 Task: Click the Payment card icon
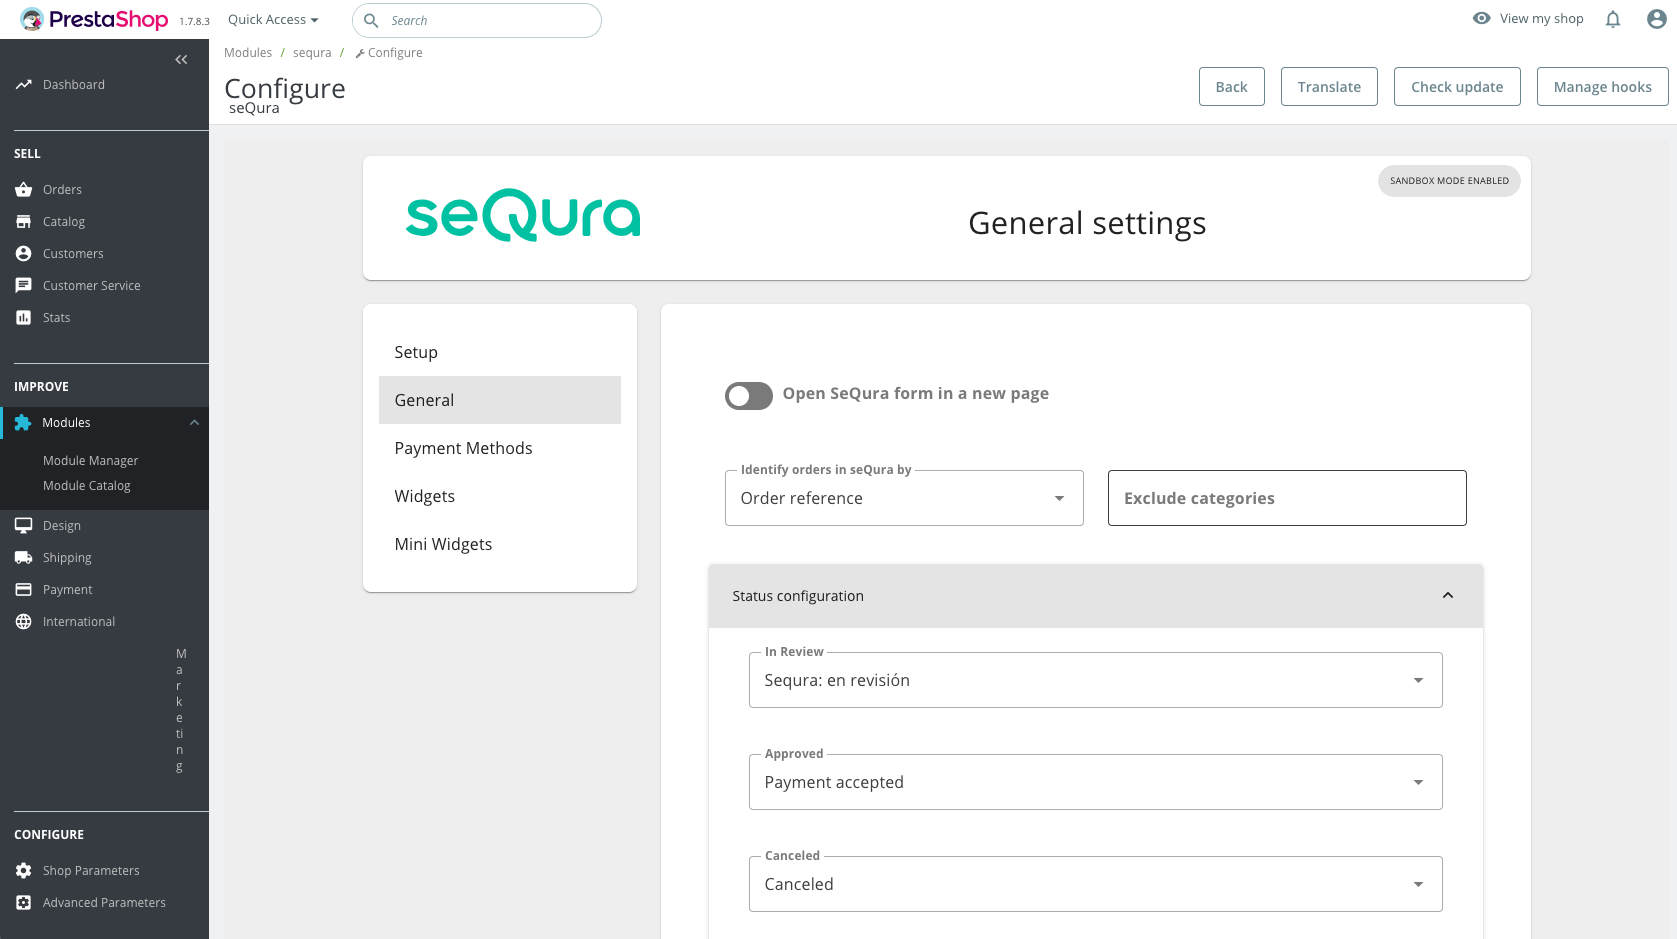pyautogui.click(x=24, y=590)
